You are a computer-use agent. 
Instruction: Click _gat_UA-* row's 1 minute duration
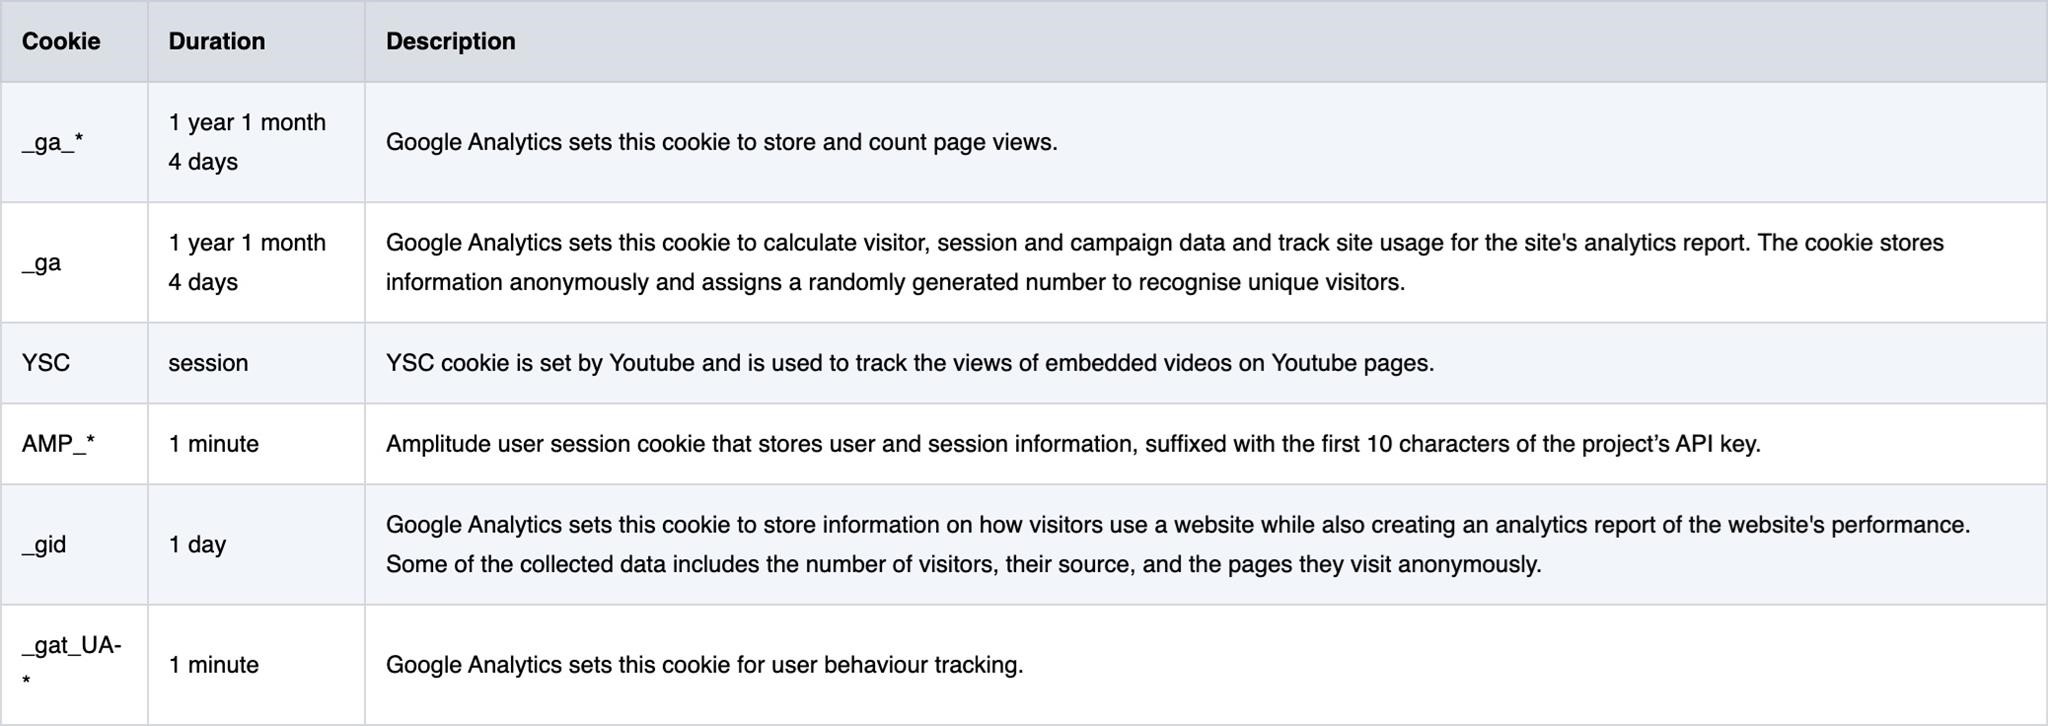click(x=213, y=665)
